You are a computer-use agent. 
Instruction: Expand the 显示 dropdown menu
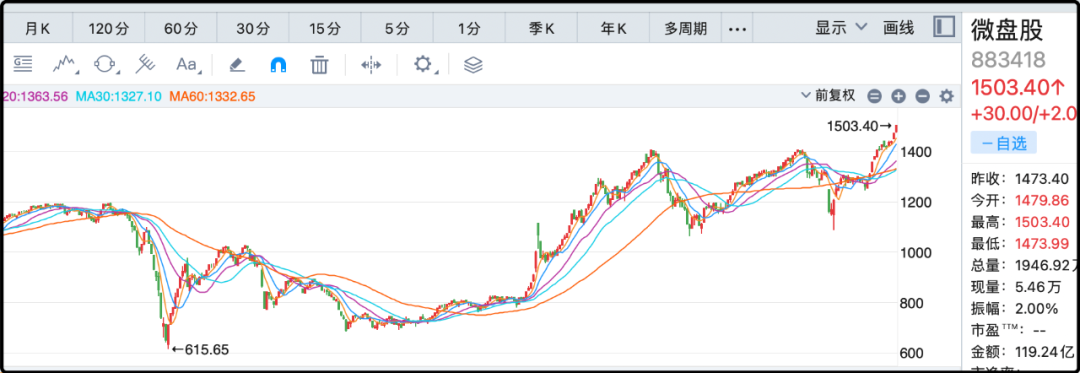(841, 28)
